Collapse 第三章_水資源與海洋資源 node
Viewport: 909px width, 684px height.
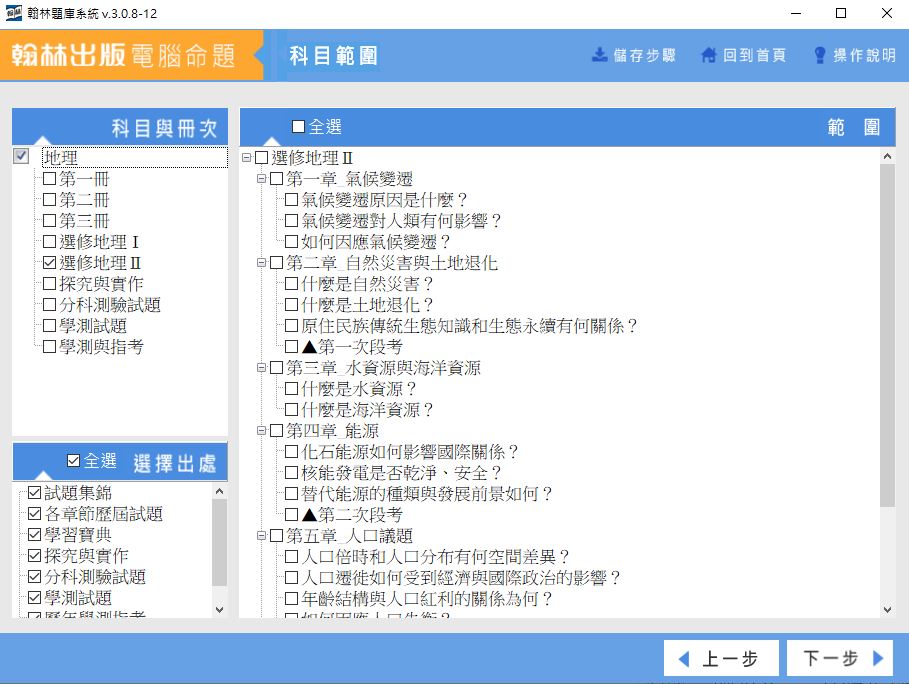[261, 368]
